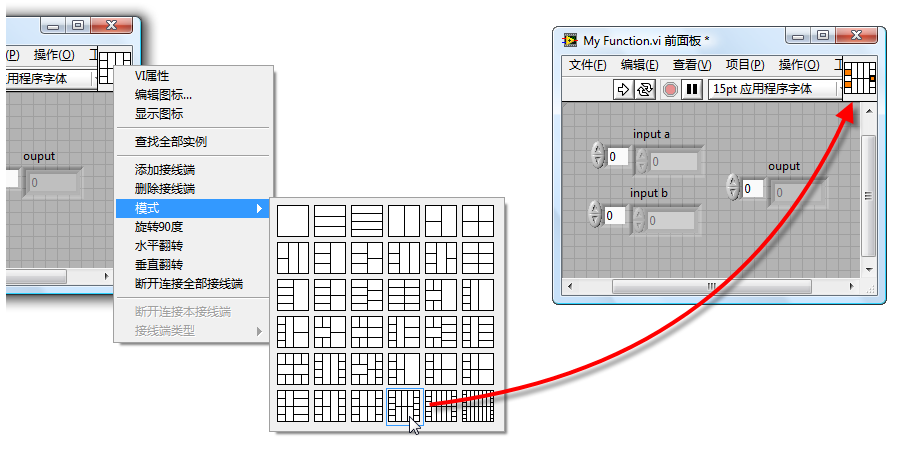Select VI属性 from context menu
This screenshot has height=451, width=901.
pyautogui.click(x=152, y=76)
